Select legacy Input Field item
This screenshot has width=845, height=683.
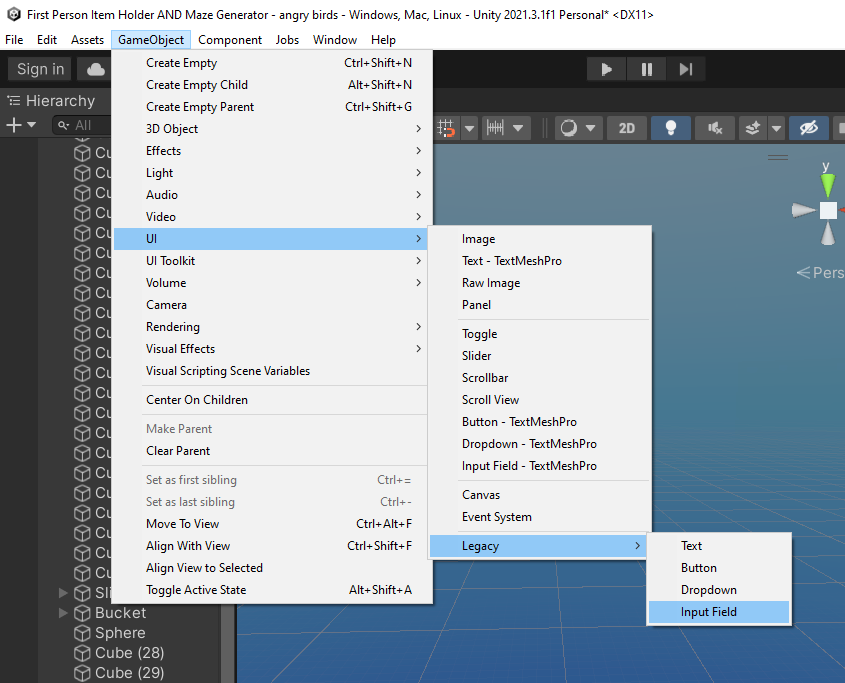pyautogui.click(x=719, y=612)
